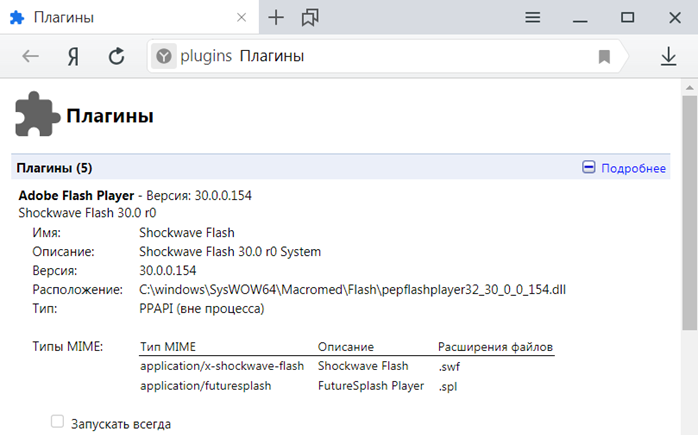
Task: Reload the plugins page
Action: point(117,56)
